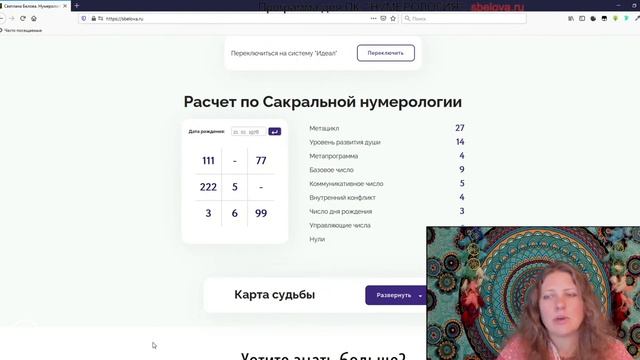The height and width of the screenshot is (360, 640).
Task: Click the Метапрограмма label
Action: (333, 156)
